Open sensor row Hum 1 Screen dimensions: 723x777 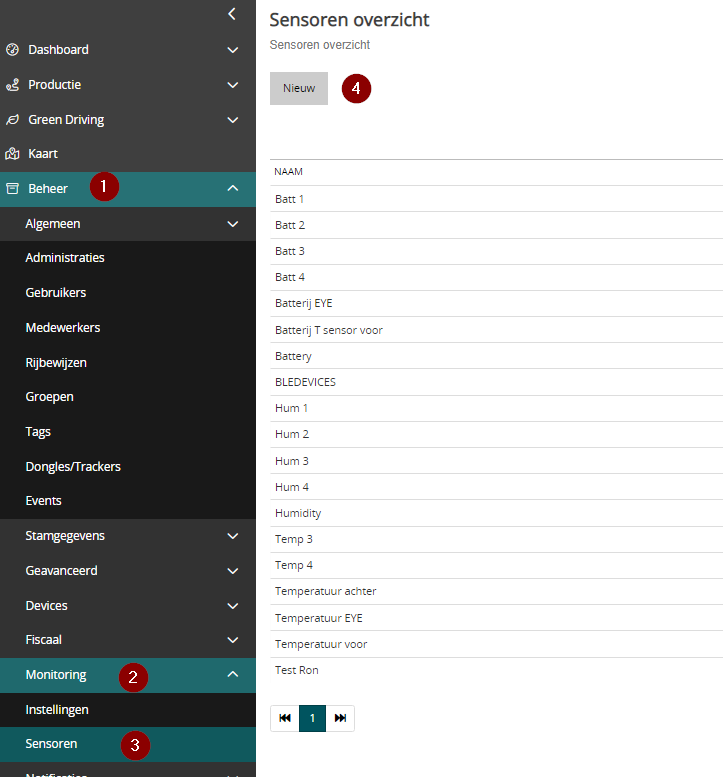[x=497, y=408]
